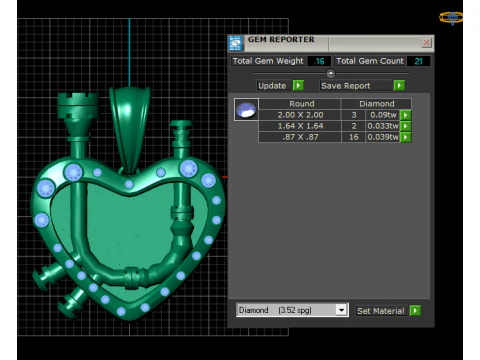Click the Diamond column header

[377, 104]
